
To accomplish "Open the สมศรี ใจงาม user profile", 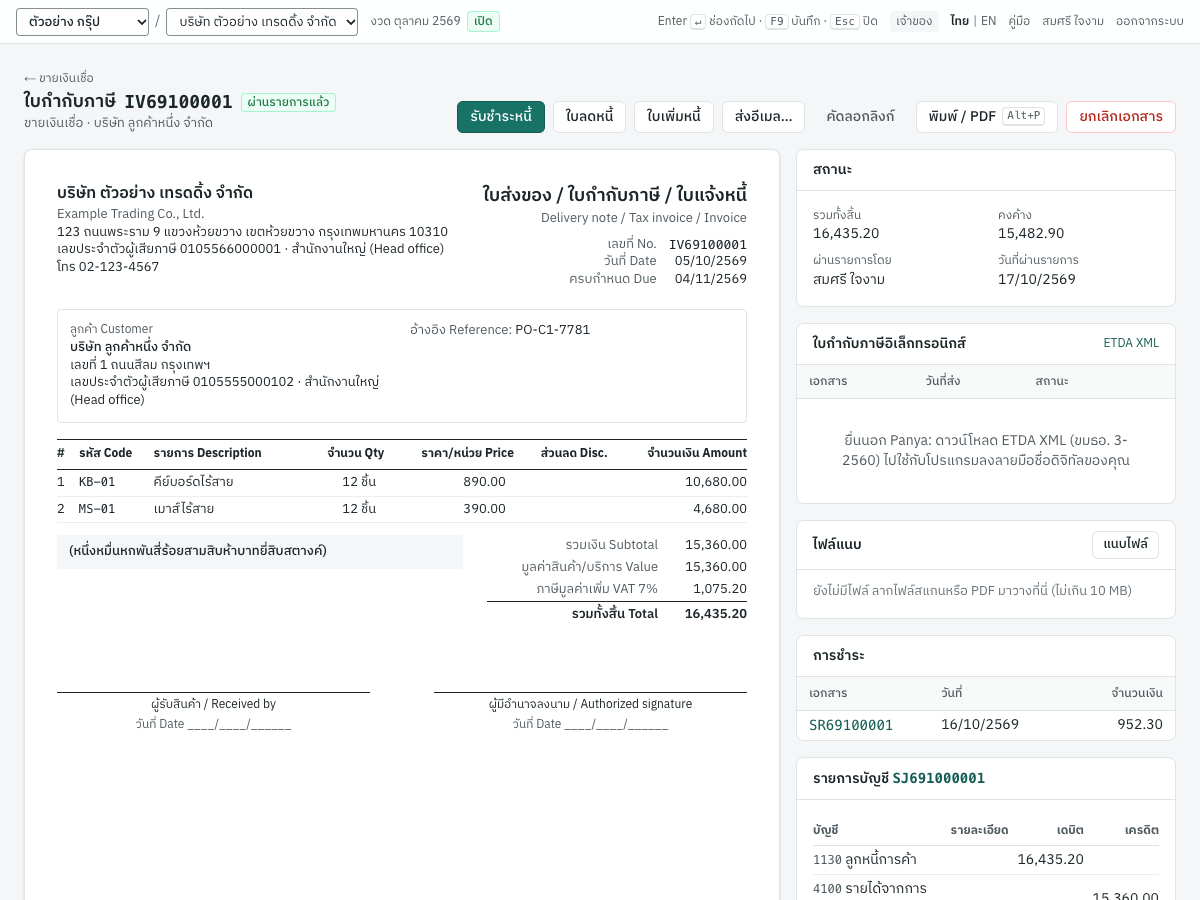I will [x=1073, y=21].
